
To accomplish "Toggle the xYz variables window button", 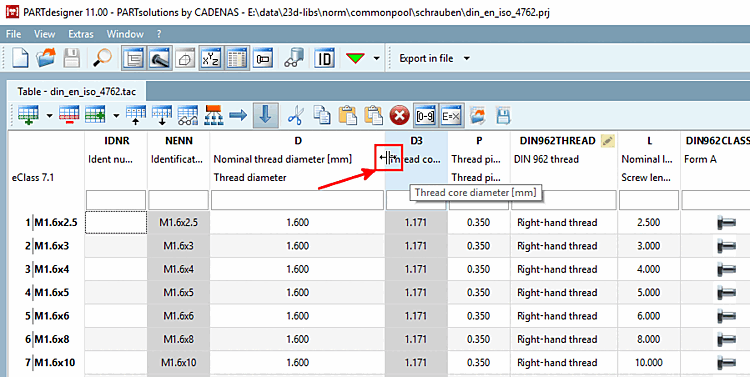I will pos(210,58).
